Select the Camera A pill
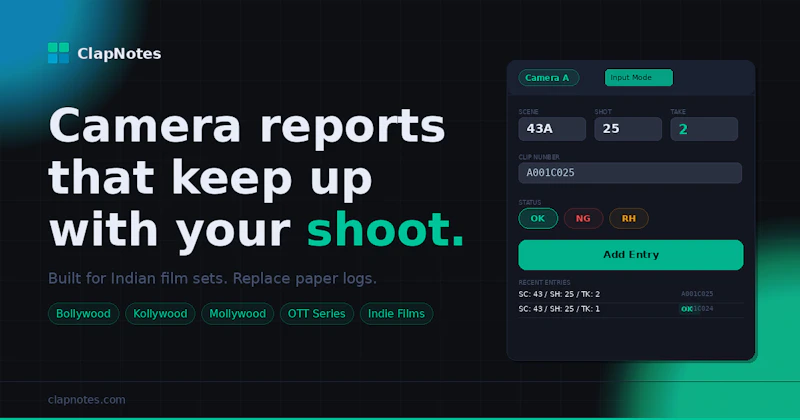Viewport: 800px width, 420px height. click(x=548, y=78)
